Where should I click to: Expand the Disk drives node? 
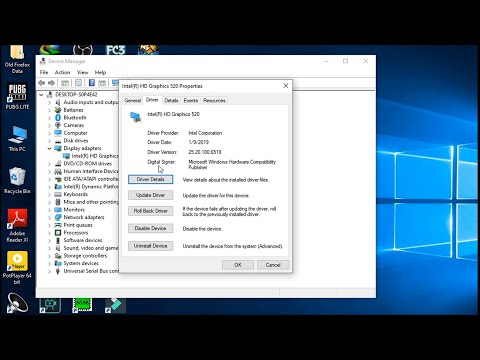pos(49,141)
